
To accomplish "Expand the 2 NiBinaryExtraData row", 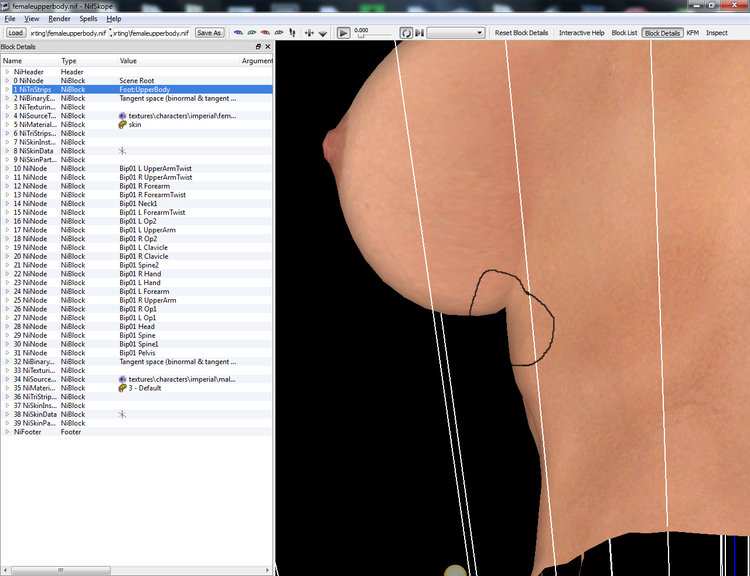I will pyautogui.click(x=7, y=98).
